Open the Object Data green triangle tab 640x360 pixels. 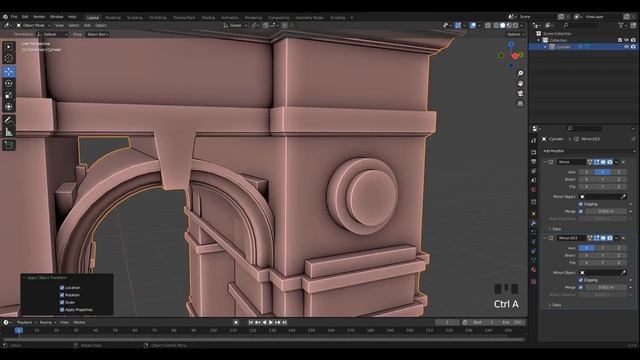coord(533,260)
